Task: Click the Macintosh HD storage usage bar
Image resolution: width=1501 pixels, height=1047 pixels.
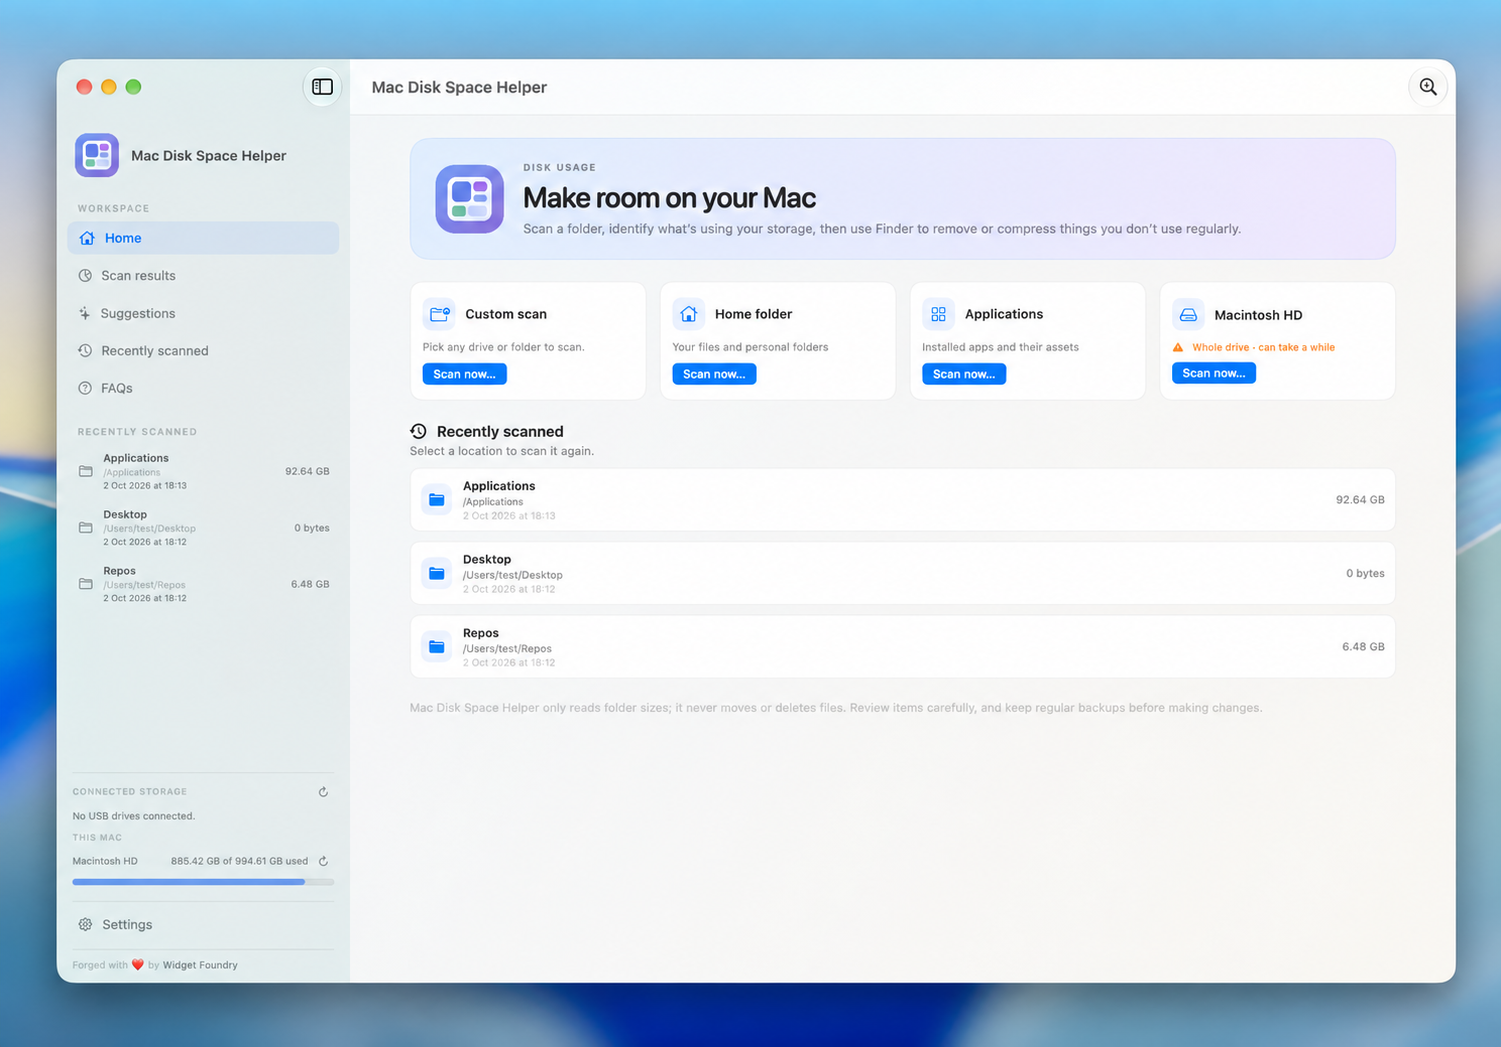Action: (203, 882)
